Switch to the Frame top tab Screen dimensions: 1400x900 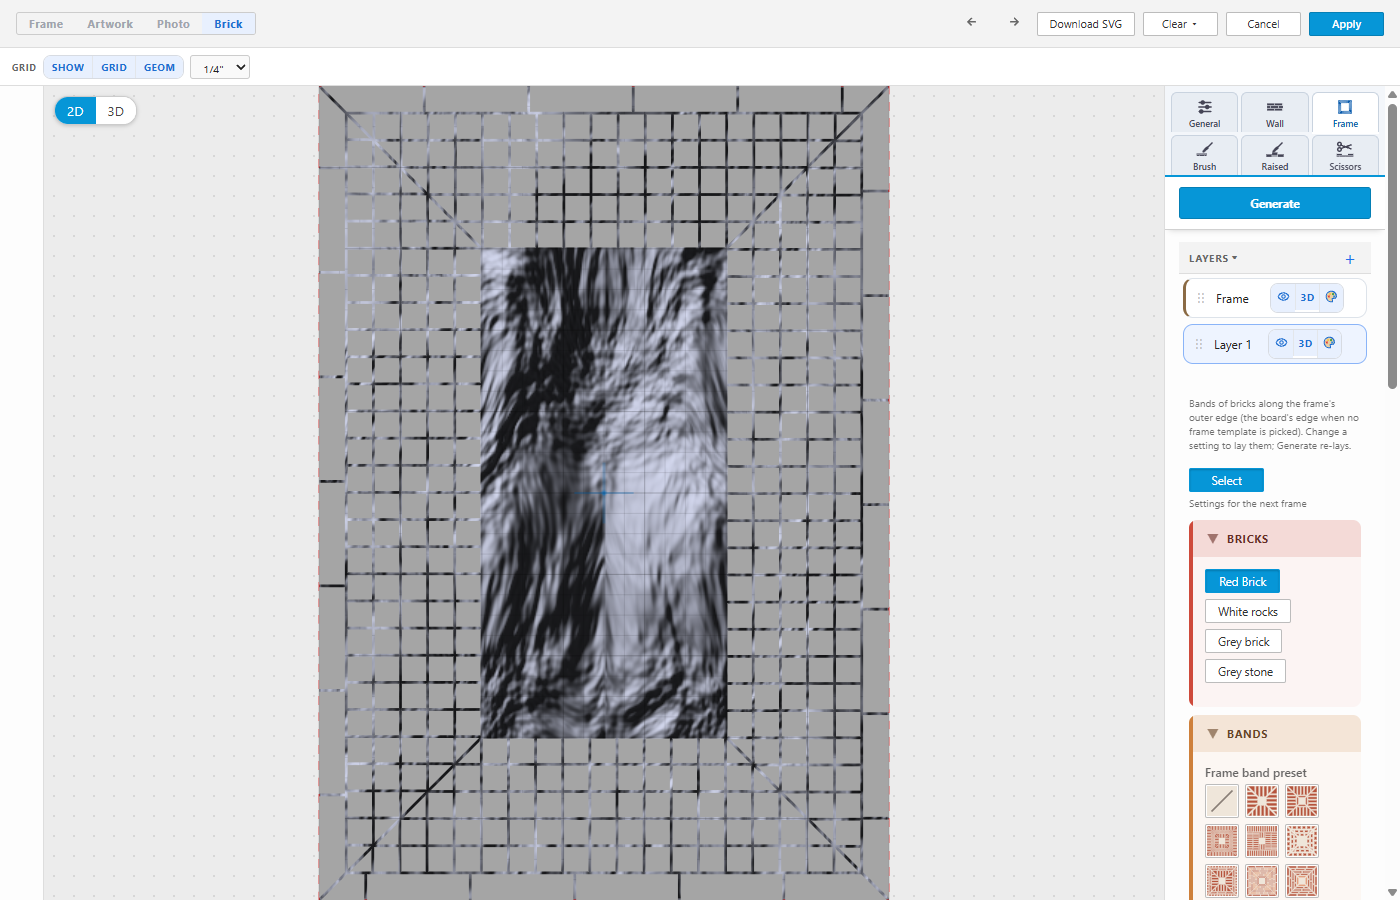click(46, 24)
